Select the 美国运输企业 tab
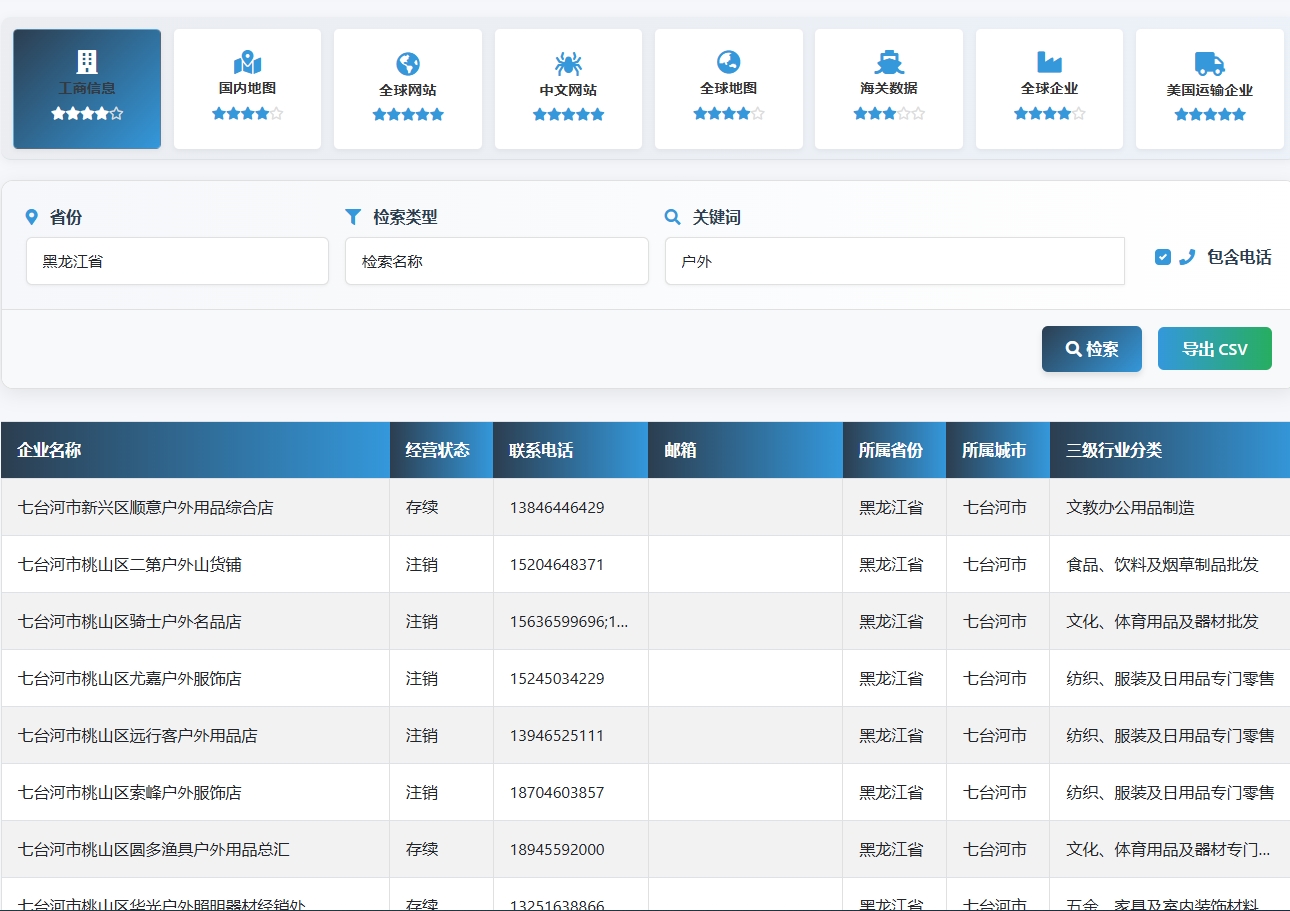The image size is (1290, 911). click(x=1210, y=89)
